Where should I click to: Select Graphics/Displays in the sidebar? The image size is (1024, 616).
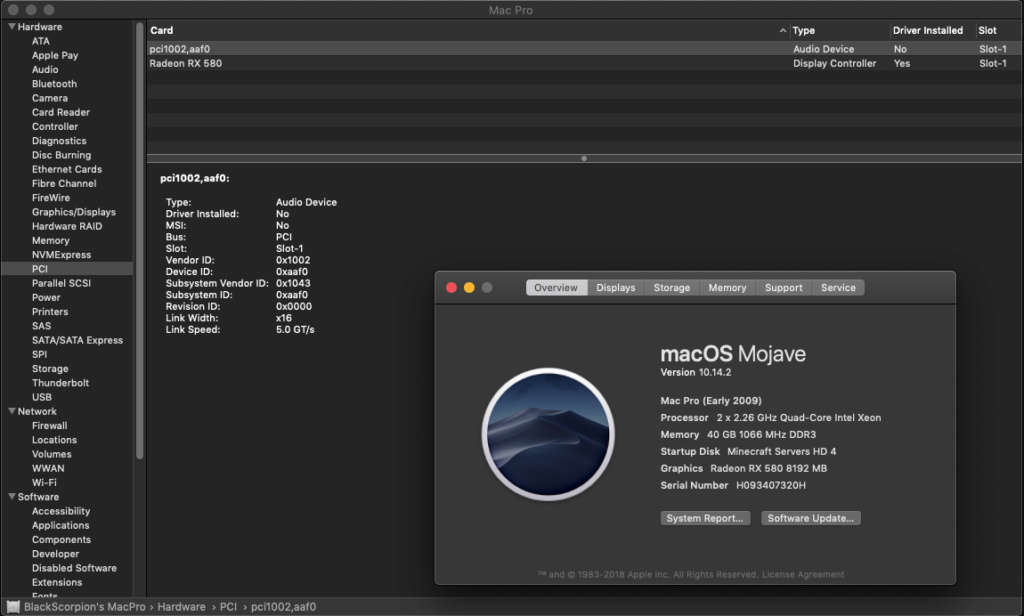click(x=74, y=212)
